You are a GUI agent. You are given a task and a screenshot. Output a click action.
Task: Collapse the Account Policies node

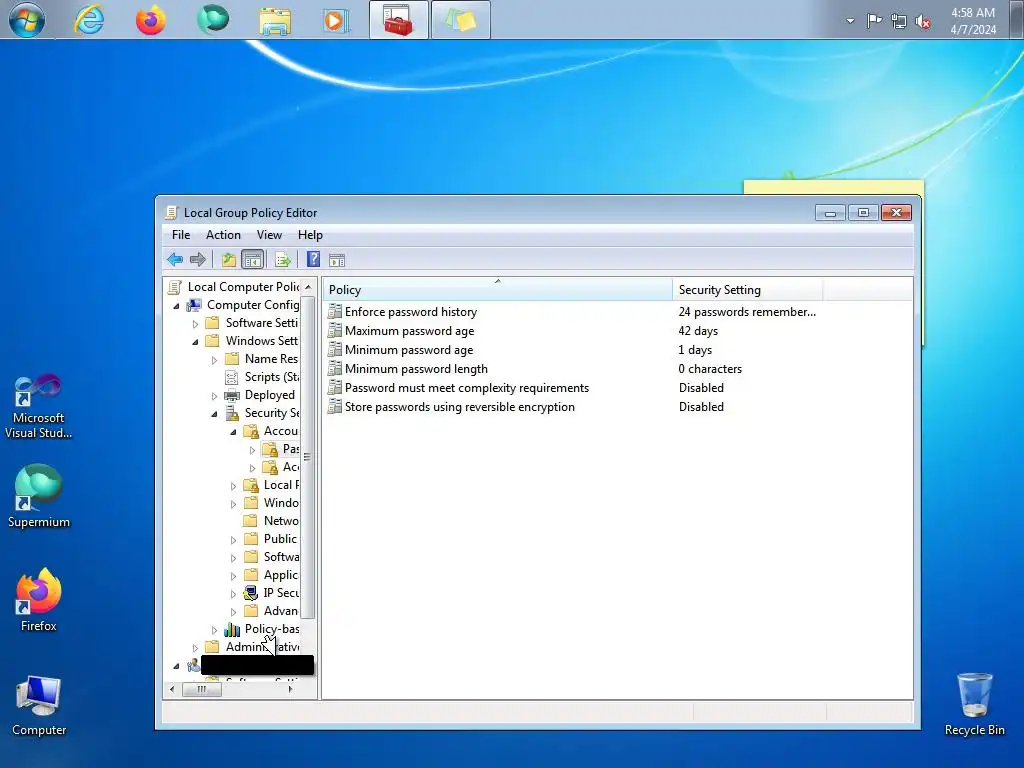233,432
